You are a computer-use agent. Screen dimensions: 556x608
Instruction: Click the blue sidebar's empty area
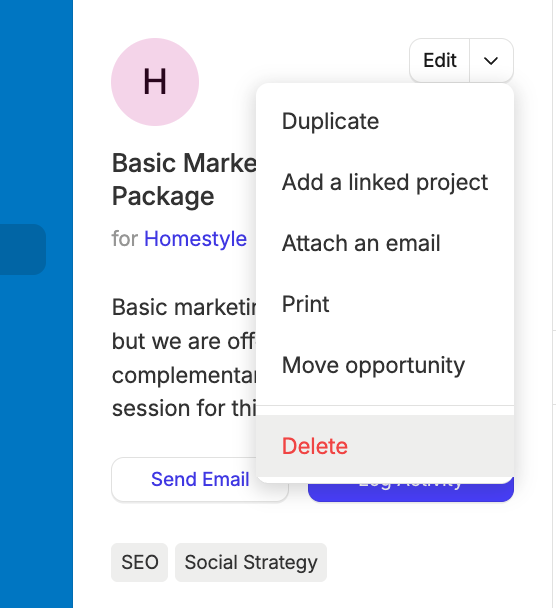[36, 427]
